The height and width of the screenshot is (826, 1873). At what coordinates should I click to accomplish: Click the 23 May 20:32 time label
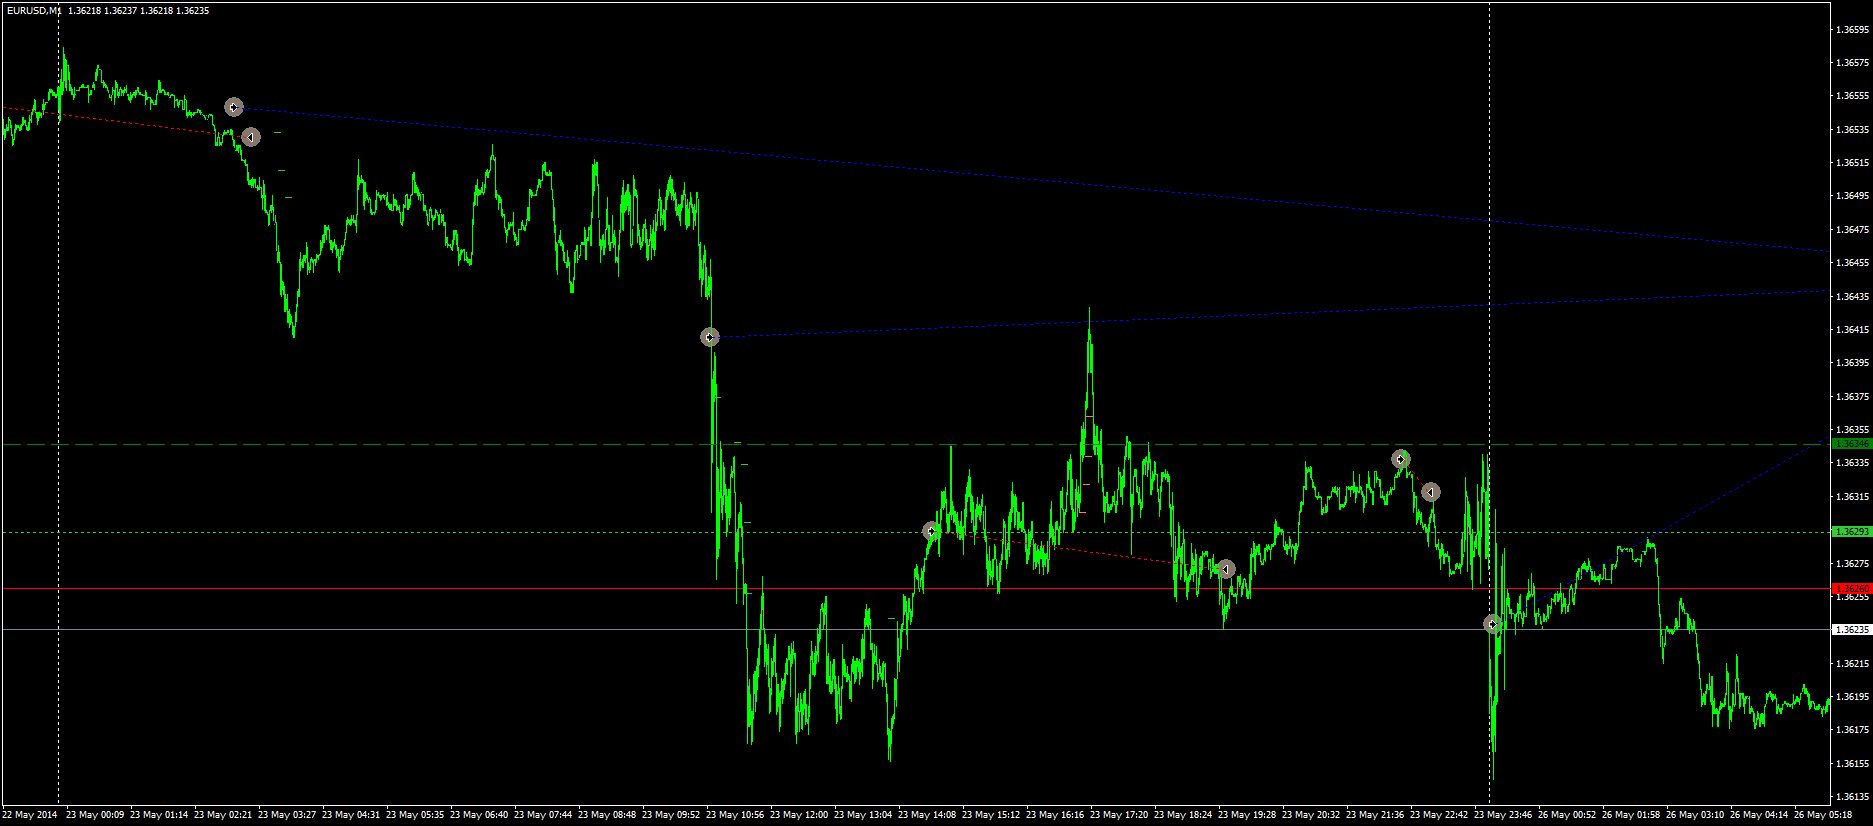(x=1312, y=815)
